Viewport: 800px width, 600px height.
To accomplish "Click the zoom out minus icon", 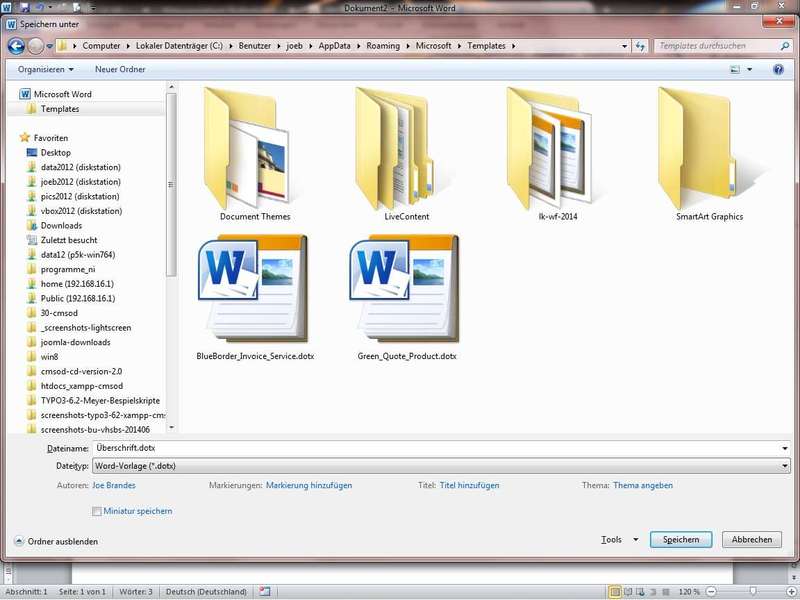I will (x=710, y=592).
